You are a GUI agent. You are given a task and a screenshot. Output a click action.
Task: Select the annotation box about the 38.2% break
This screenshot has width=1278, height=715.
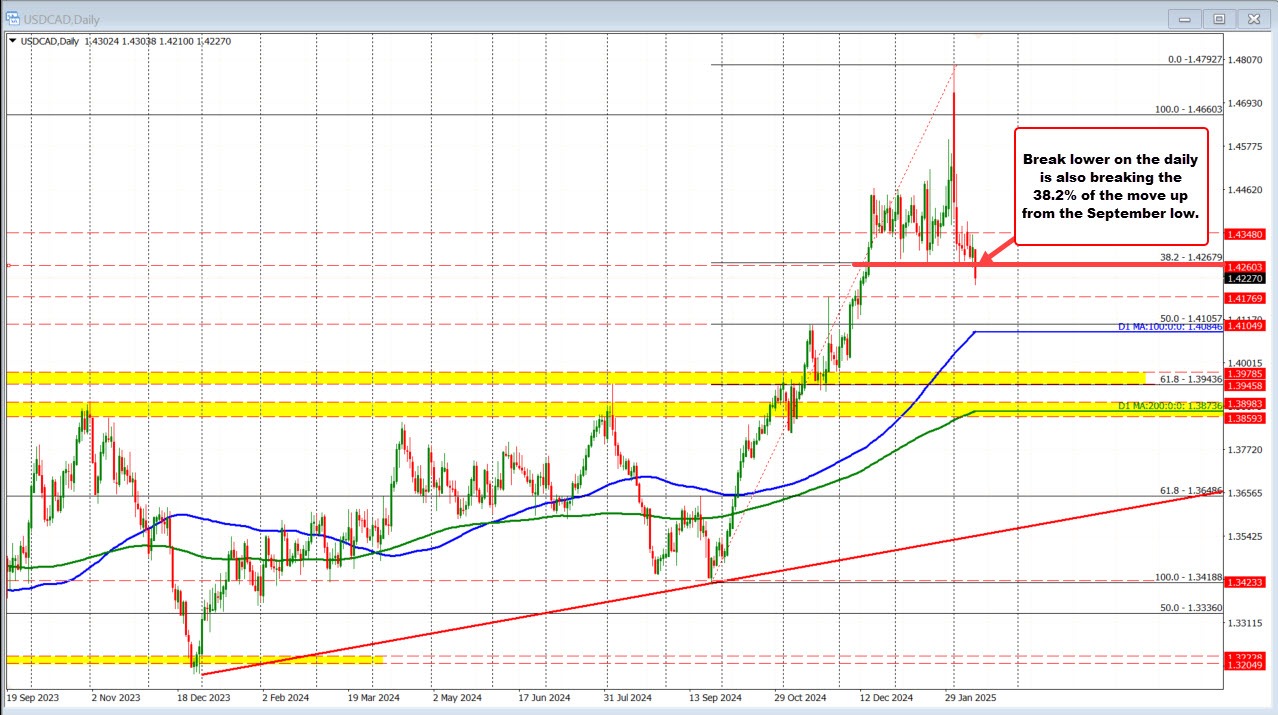click(1110, 186)
